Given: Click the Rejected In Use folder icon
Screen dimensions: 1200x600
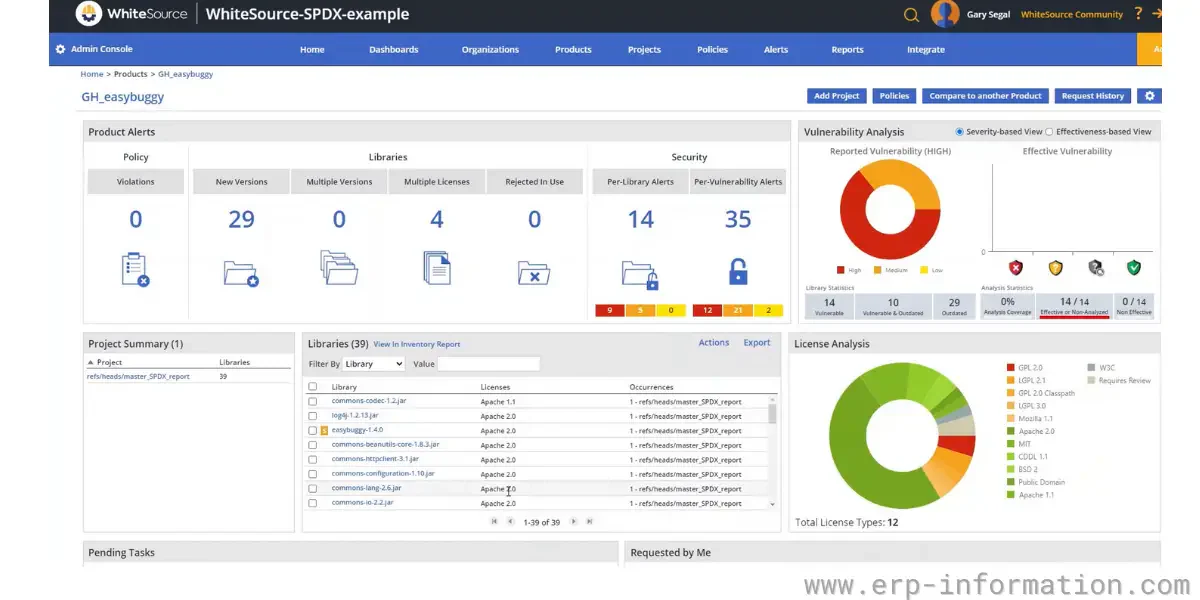Looking at the screenshot, I should tap(534, 273).
